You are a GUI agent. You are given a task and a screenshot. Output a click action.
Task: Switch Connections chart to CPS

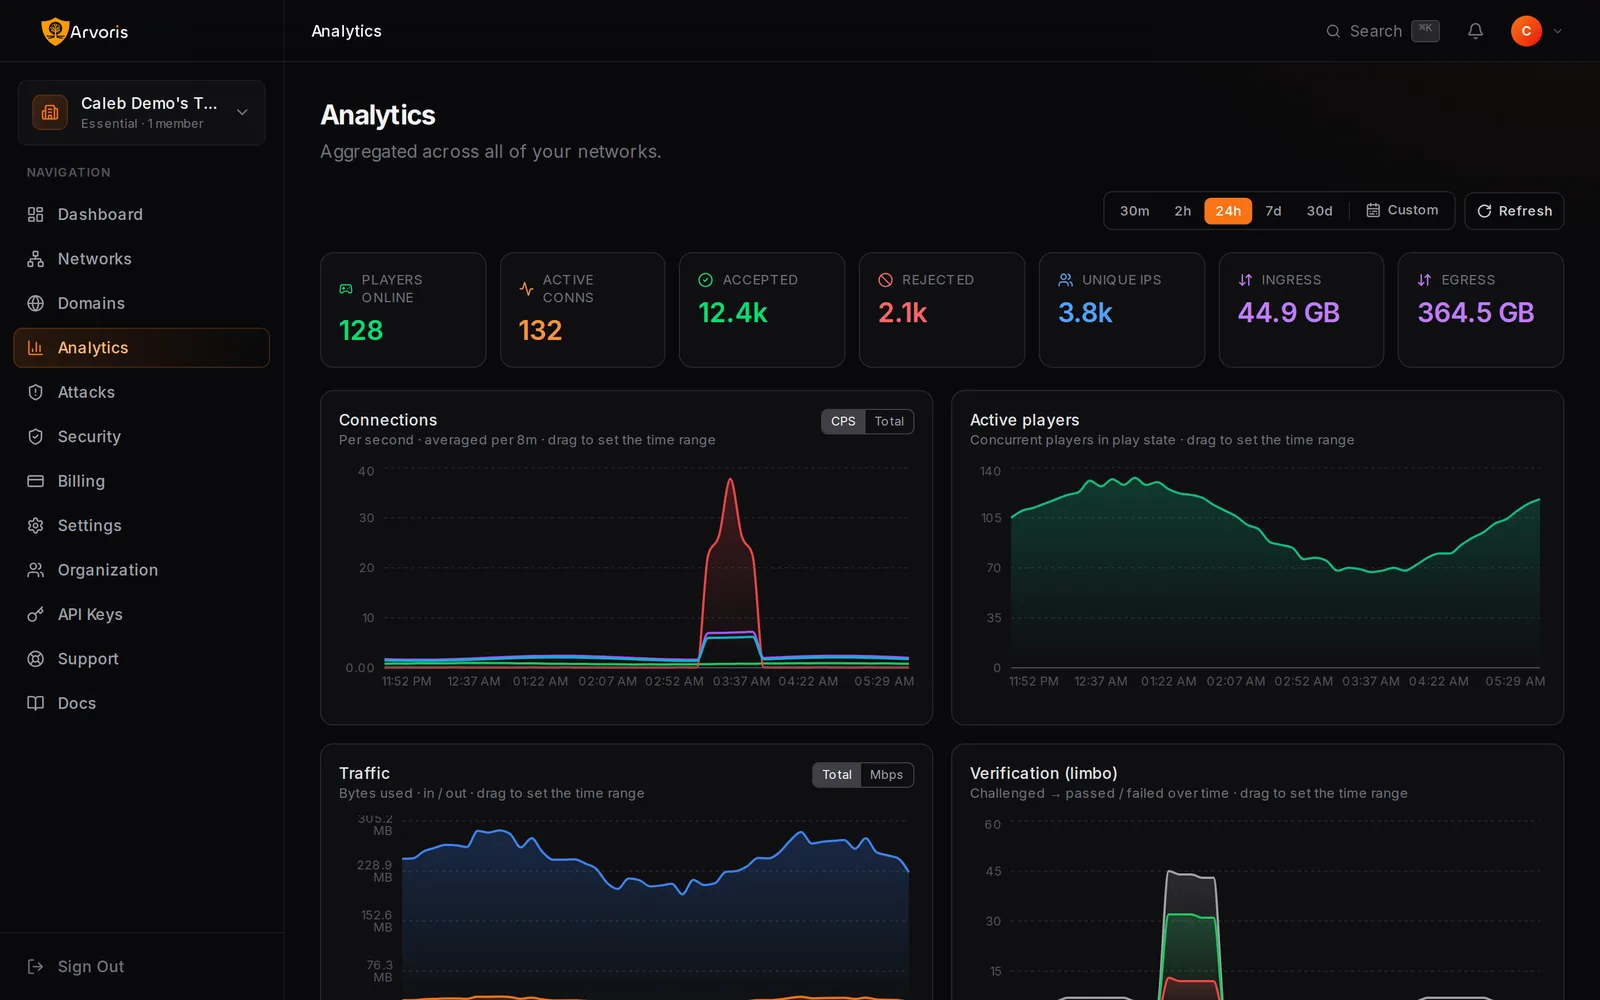click(843, 421)
